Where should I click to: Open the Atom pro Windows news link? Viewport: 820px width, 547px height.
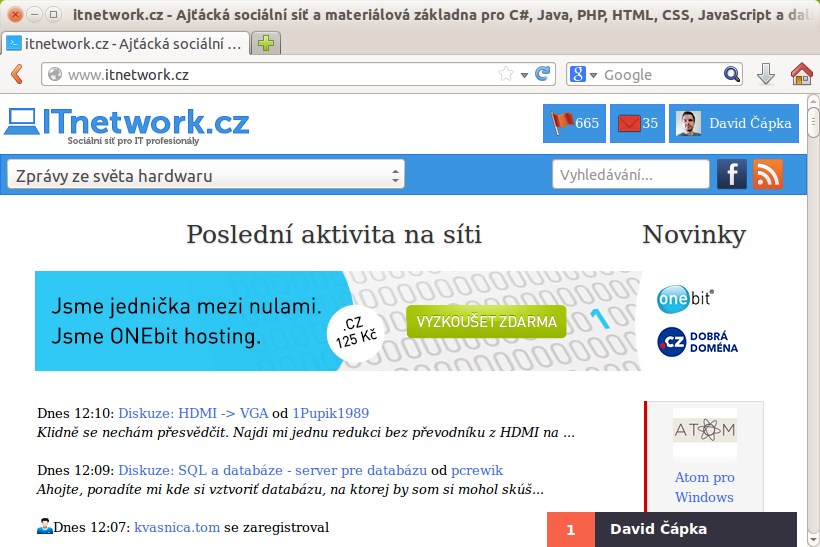coord(704,487)
